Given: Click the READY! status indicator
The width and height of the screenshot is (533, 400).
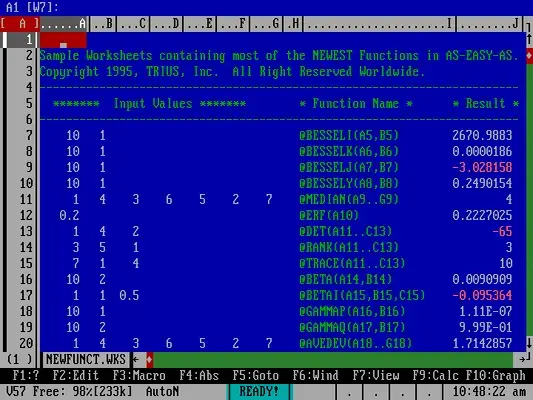Looking at the screenshot, I should coord(259,392).
